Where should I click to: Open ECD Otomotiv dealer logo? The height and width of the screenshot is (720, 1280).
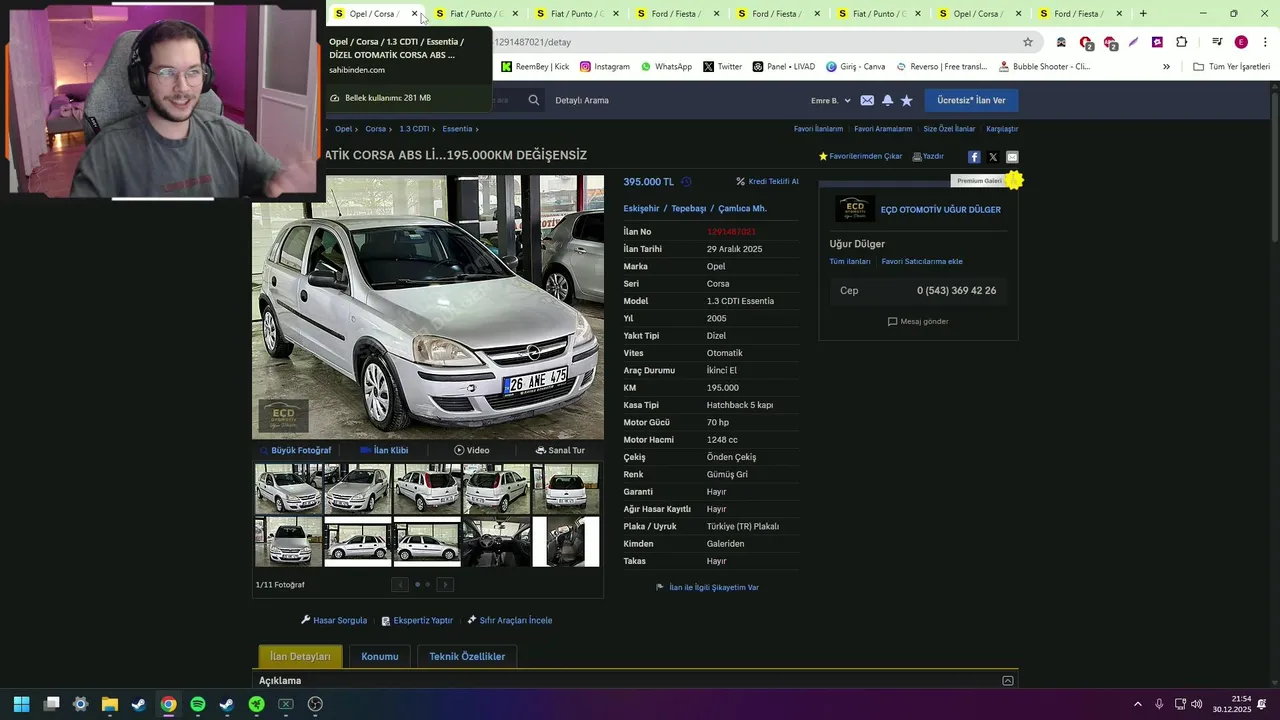click(855, 209)
